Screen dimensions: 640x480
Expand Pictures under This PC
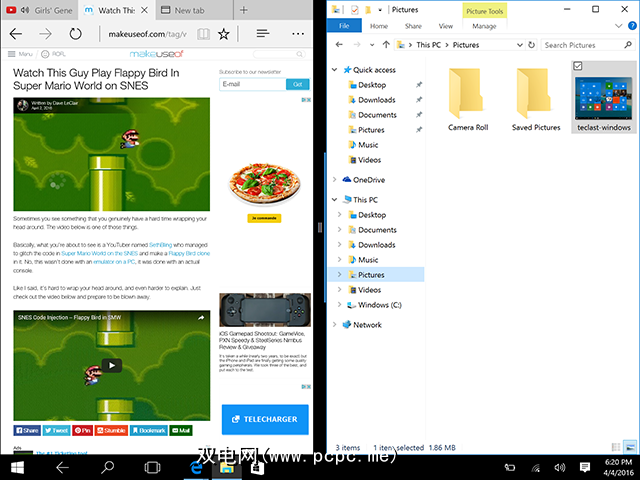pos(340,275)
